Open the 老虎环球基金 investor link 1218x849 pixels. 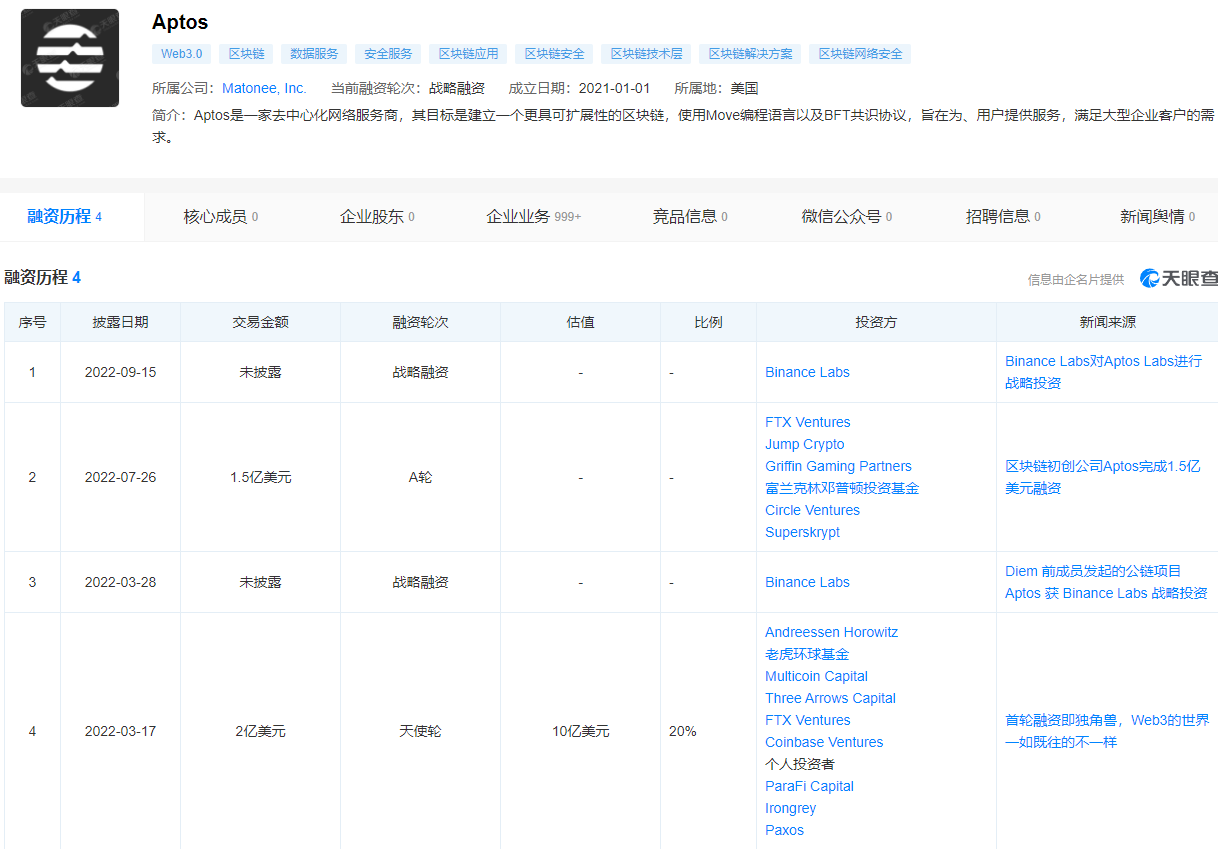pos(807,654)
